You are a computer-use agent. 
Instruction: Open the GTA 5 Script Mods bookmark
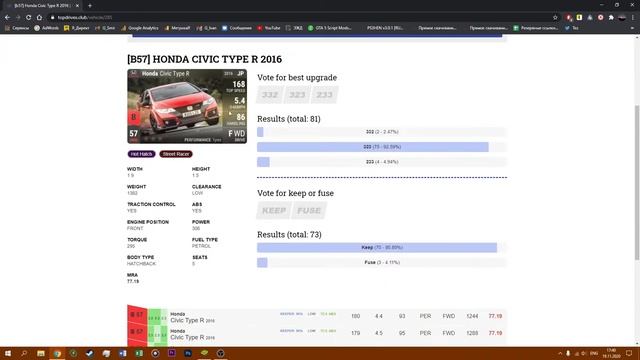pos(330,28)
